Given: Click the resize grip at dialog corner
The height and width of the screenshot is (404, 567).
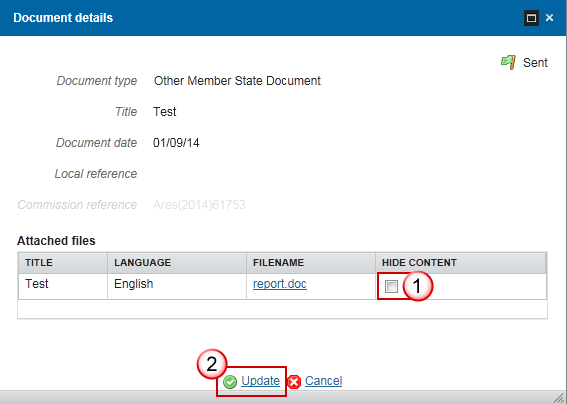Looking at the screenshot, I should [x=559, y=397].
